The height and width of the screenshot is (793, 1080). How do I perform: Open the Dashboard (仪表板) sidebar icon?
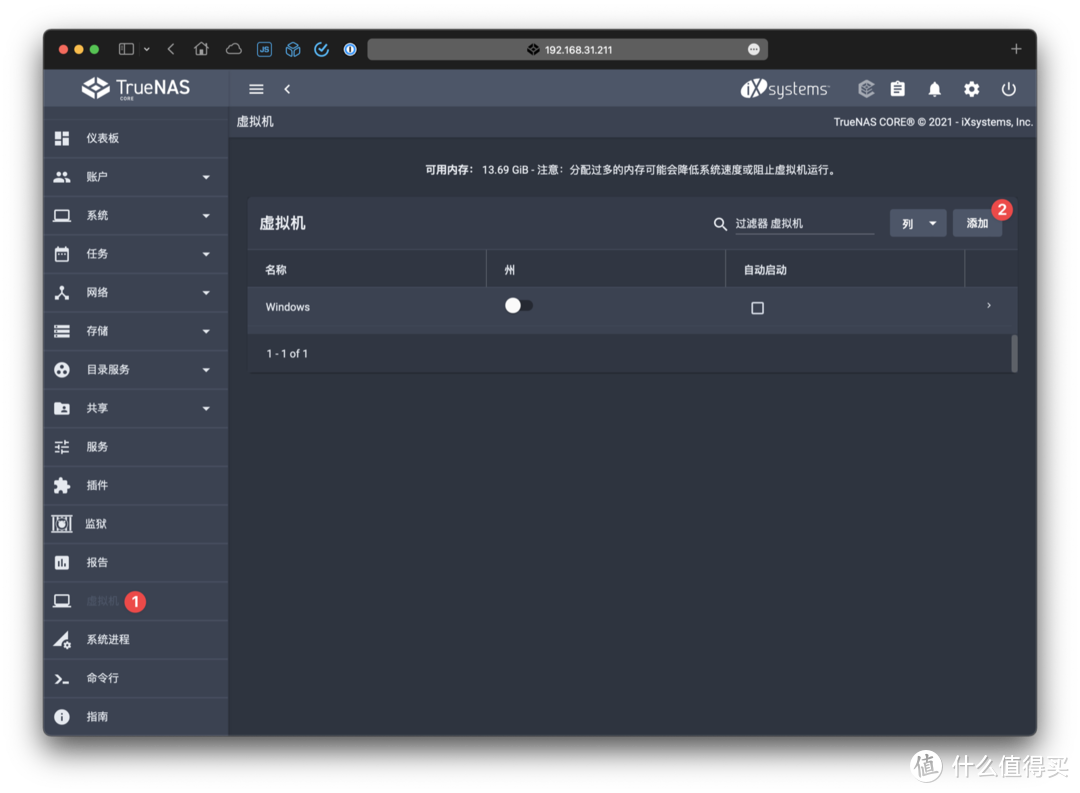62,138
